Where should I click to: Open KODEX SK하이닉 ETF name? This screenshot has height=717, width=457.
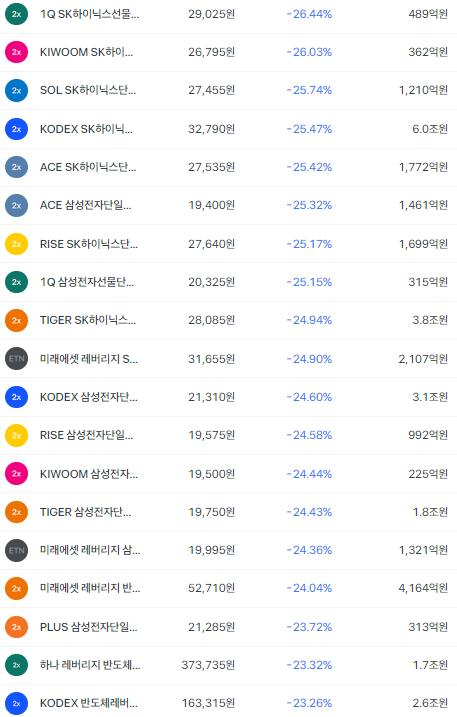coord(86,129)
